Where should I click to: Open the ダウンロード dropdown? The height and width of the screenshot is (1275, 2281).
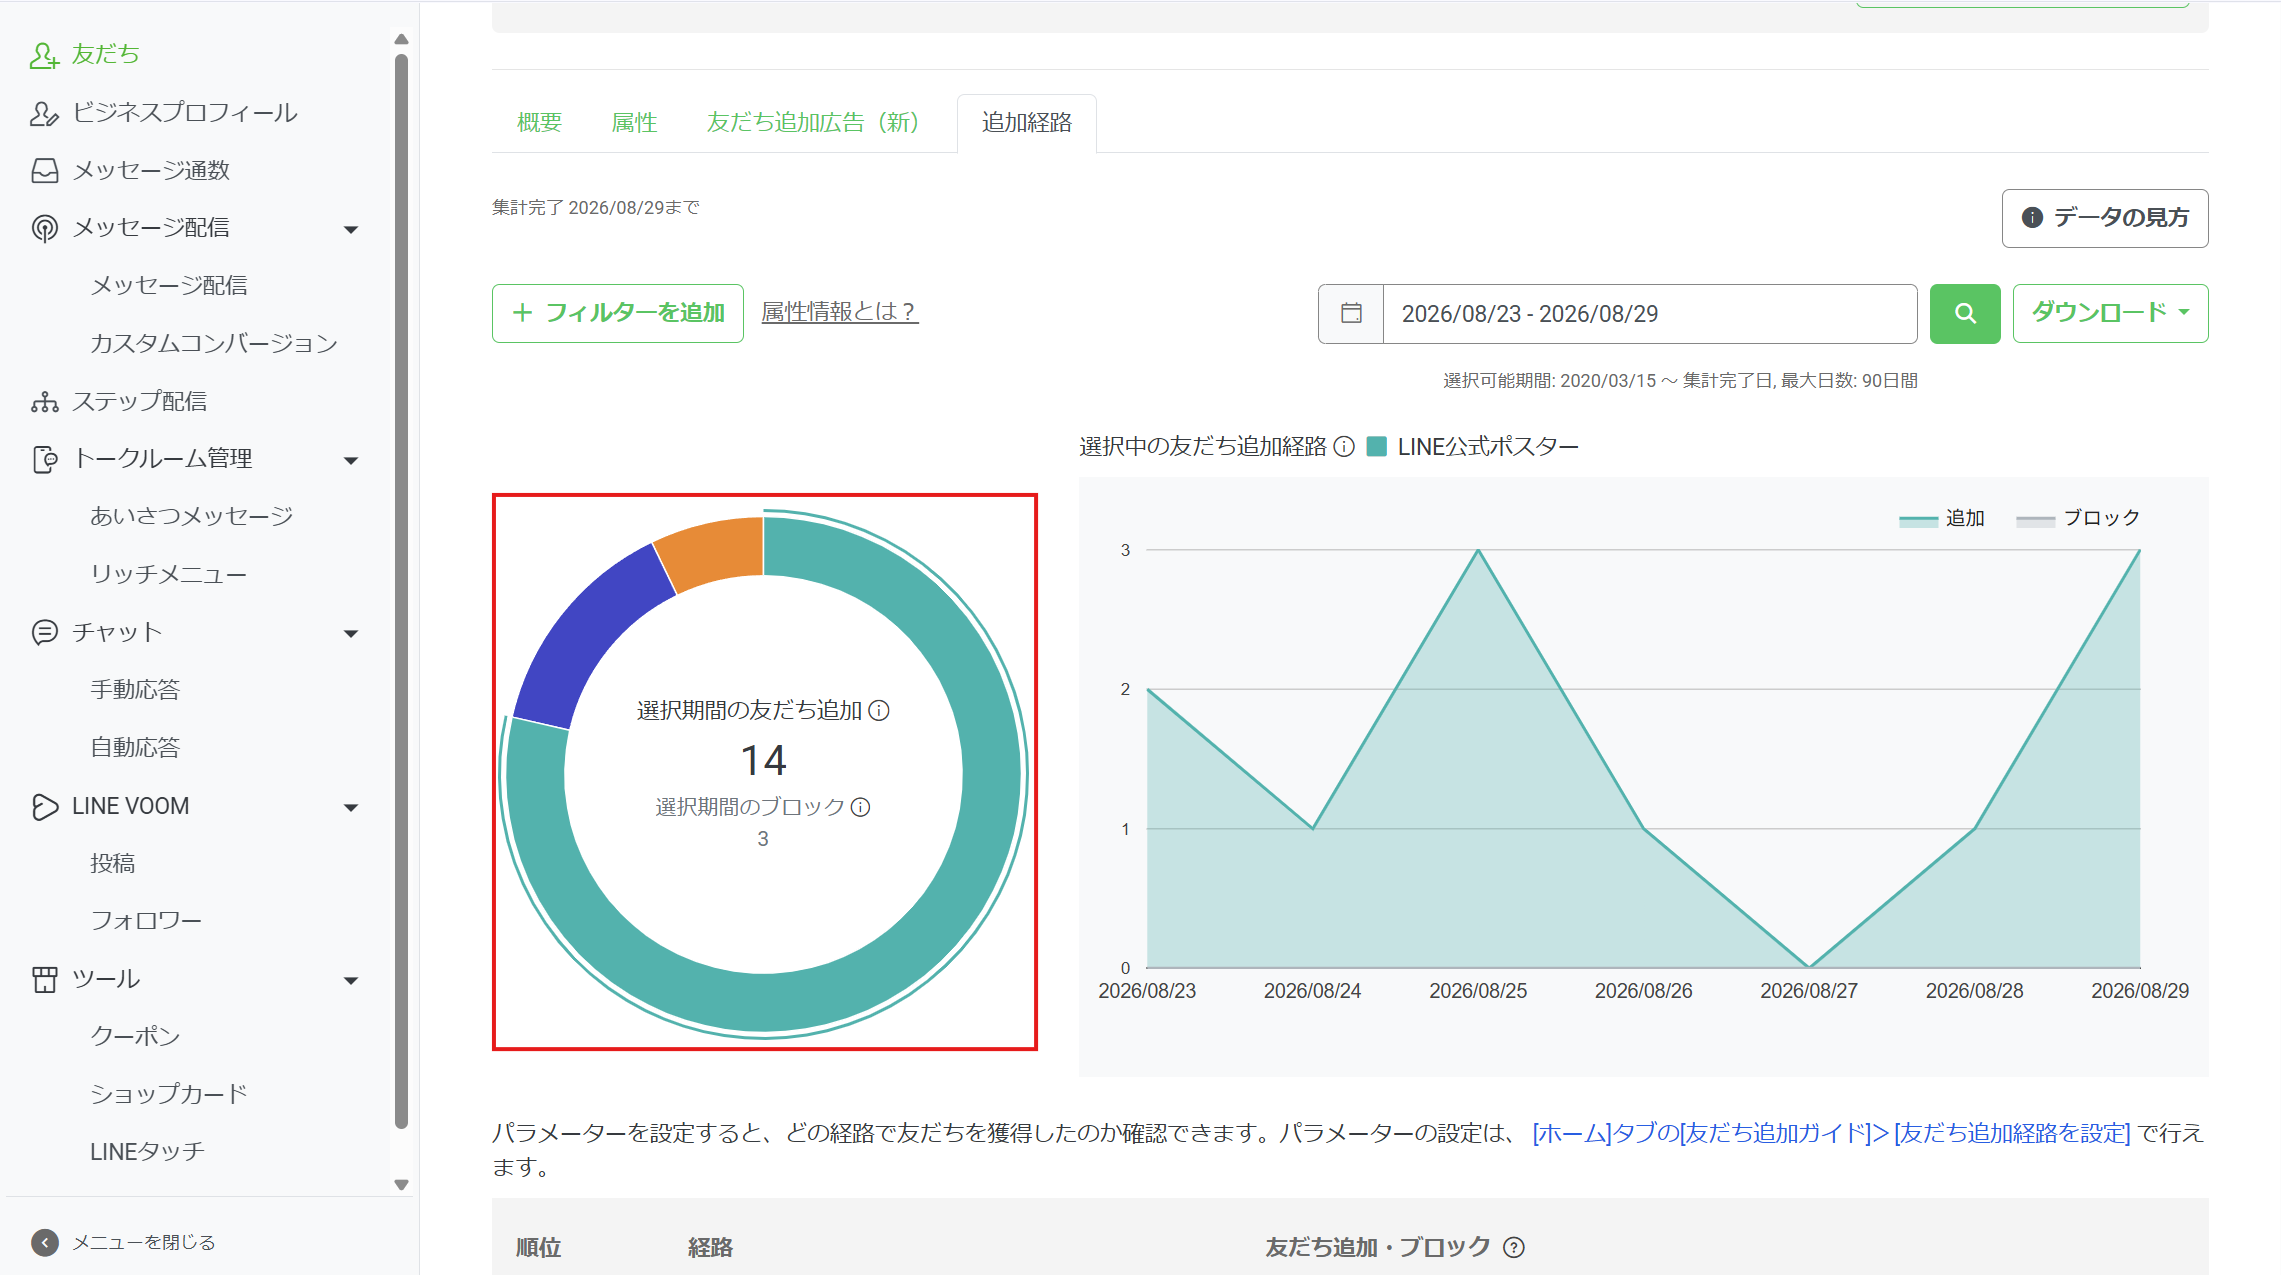point(2110,314)
